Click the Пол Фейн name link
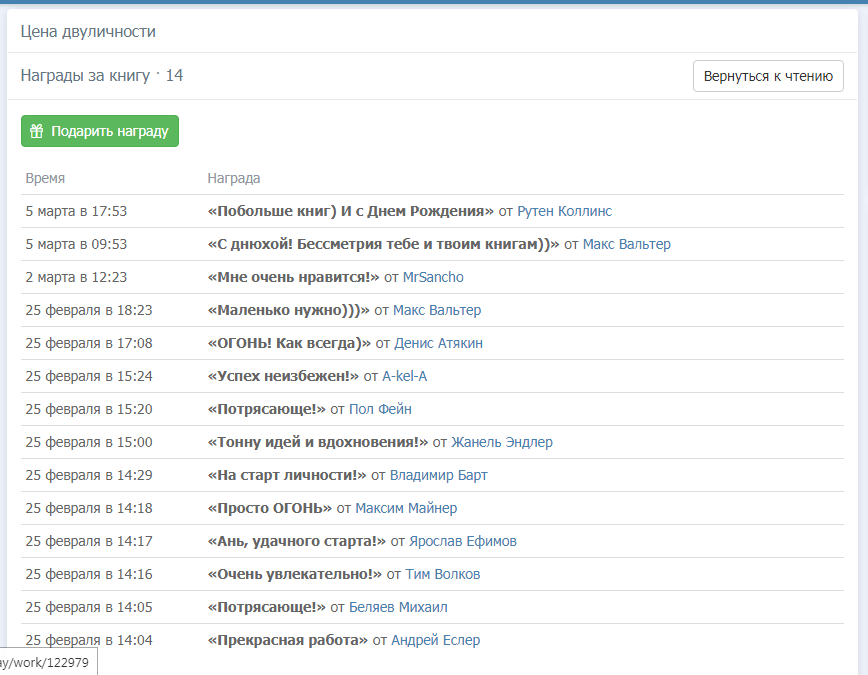The height and width of the screenshot is (675, 868). coord(380,409)
